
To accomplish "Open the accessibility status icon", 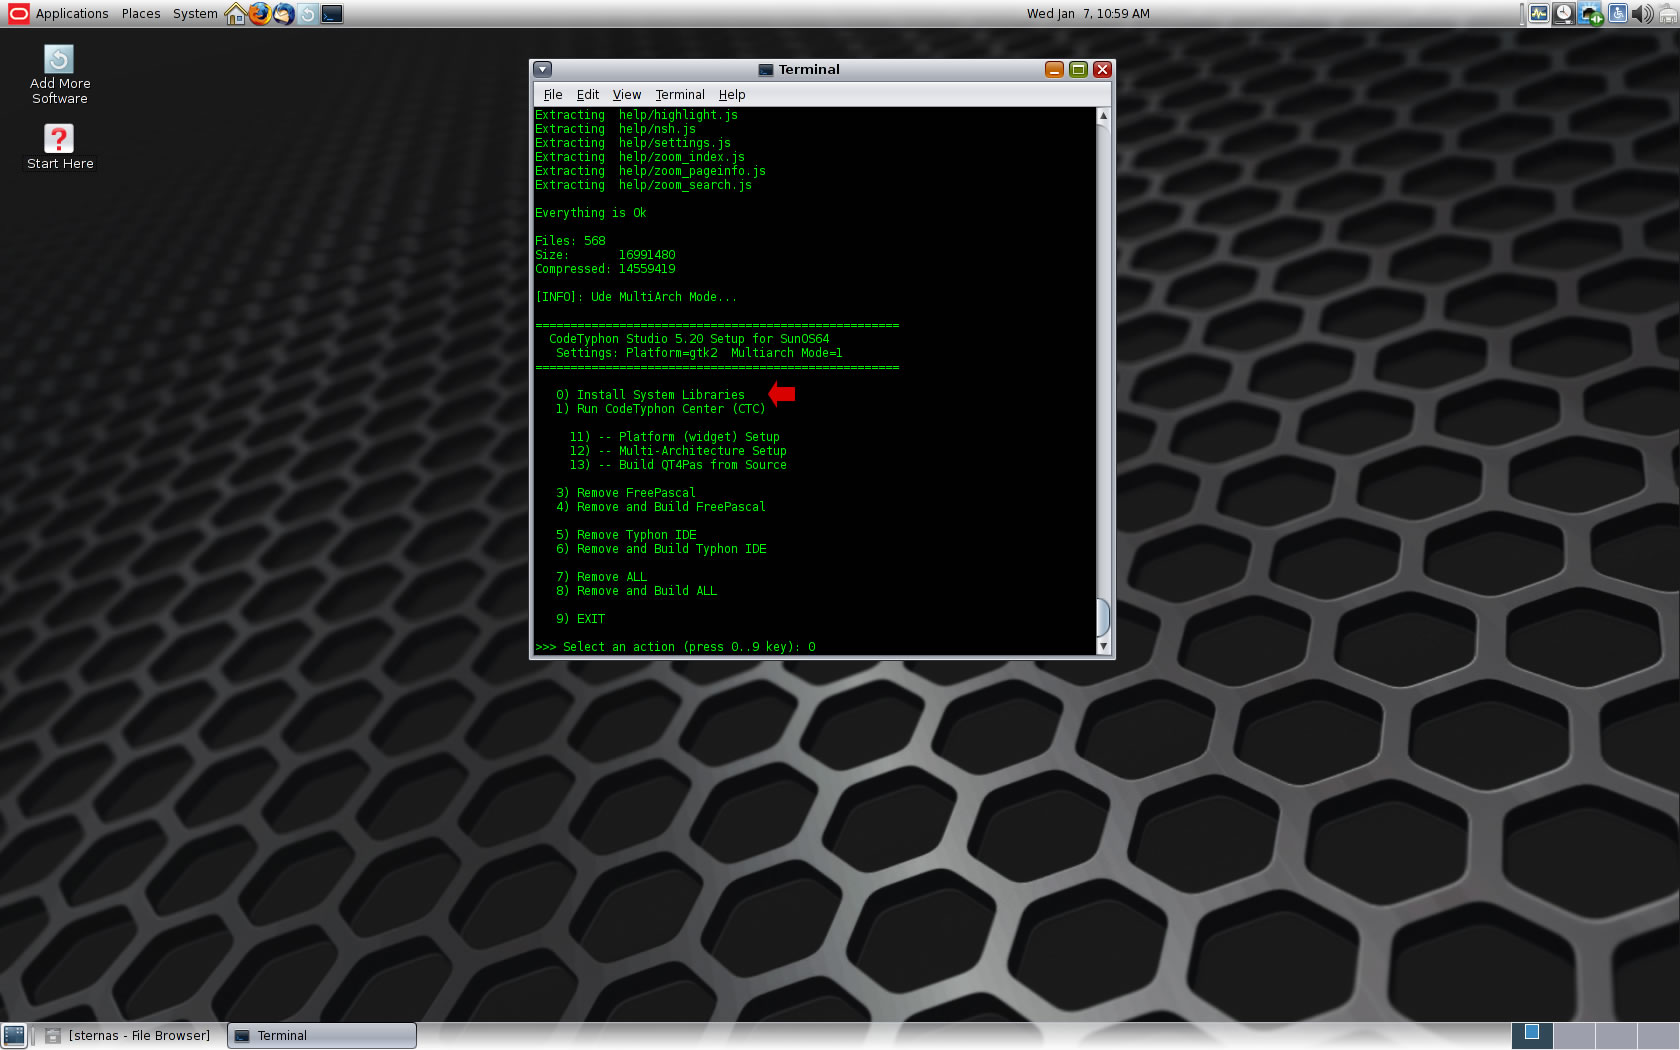I will tap(1617, 14).
